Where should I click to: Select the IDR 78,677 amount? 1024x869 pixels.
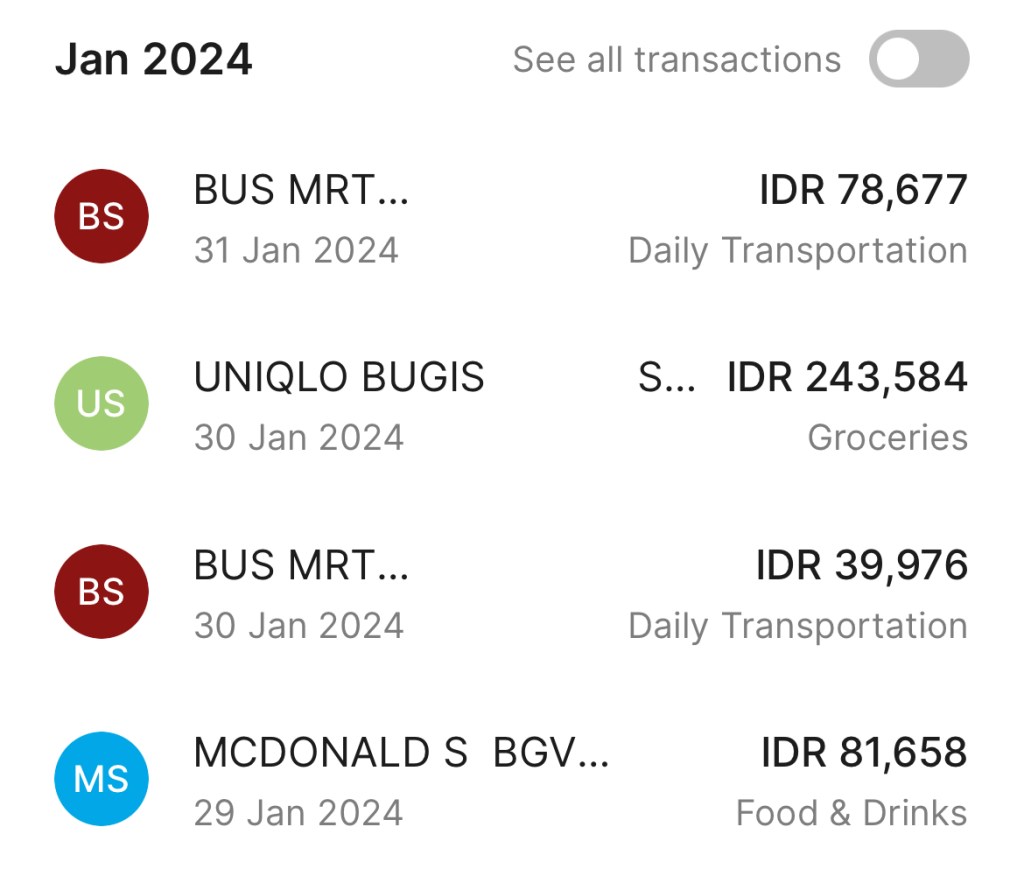coord(863,190)
